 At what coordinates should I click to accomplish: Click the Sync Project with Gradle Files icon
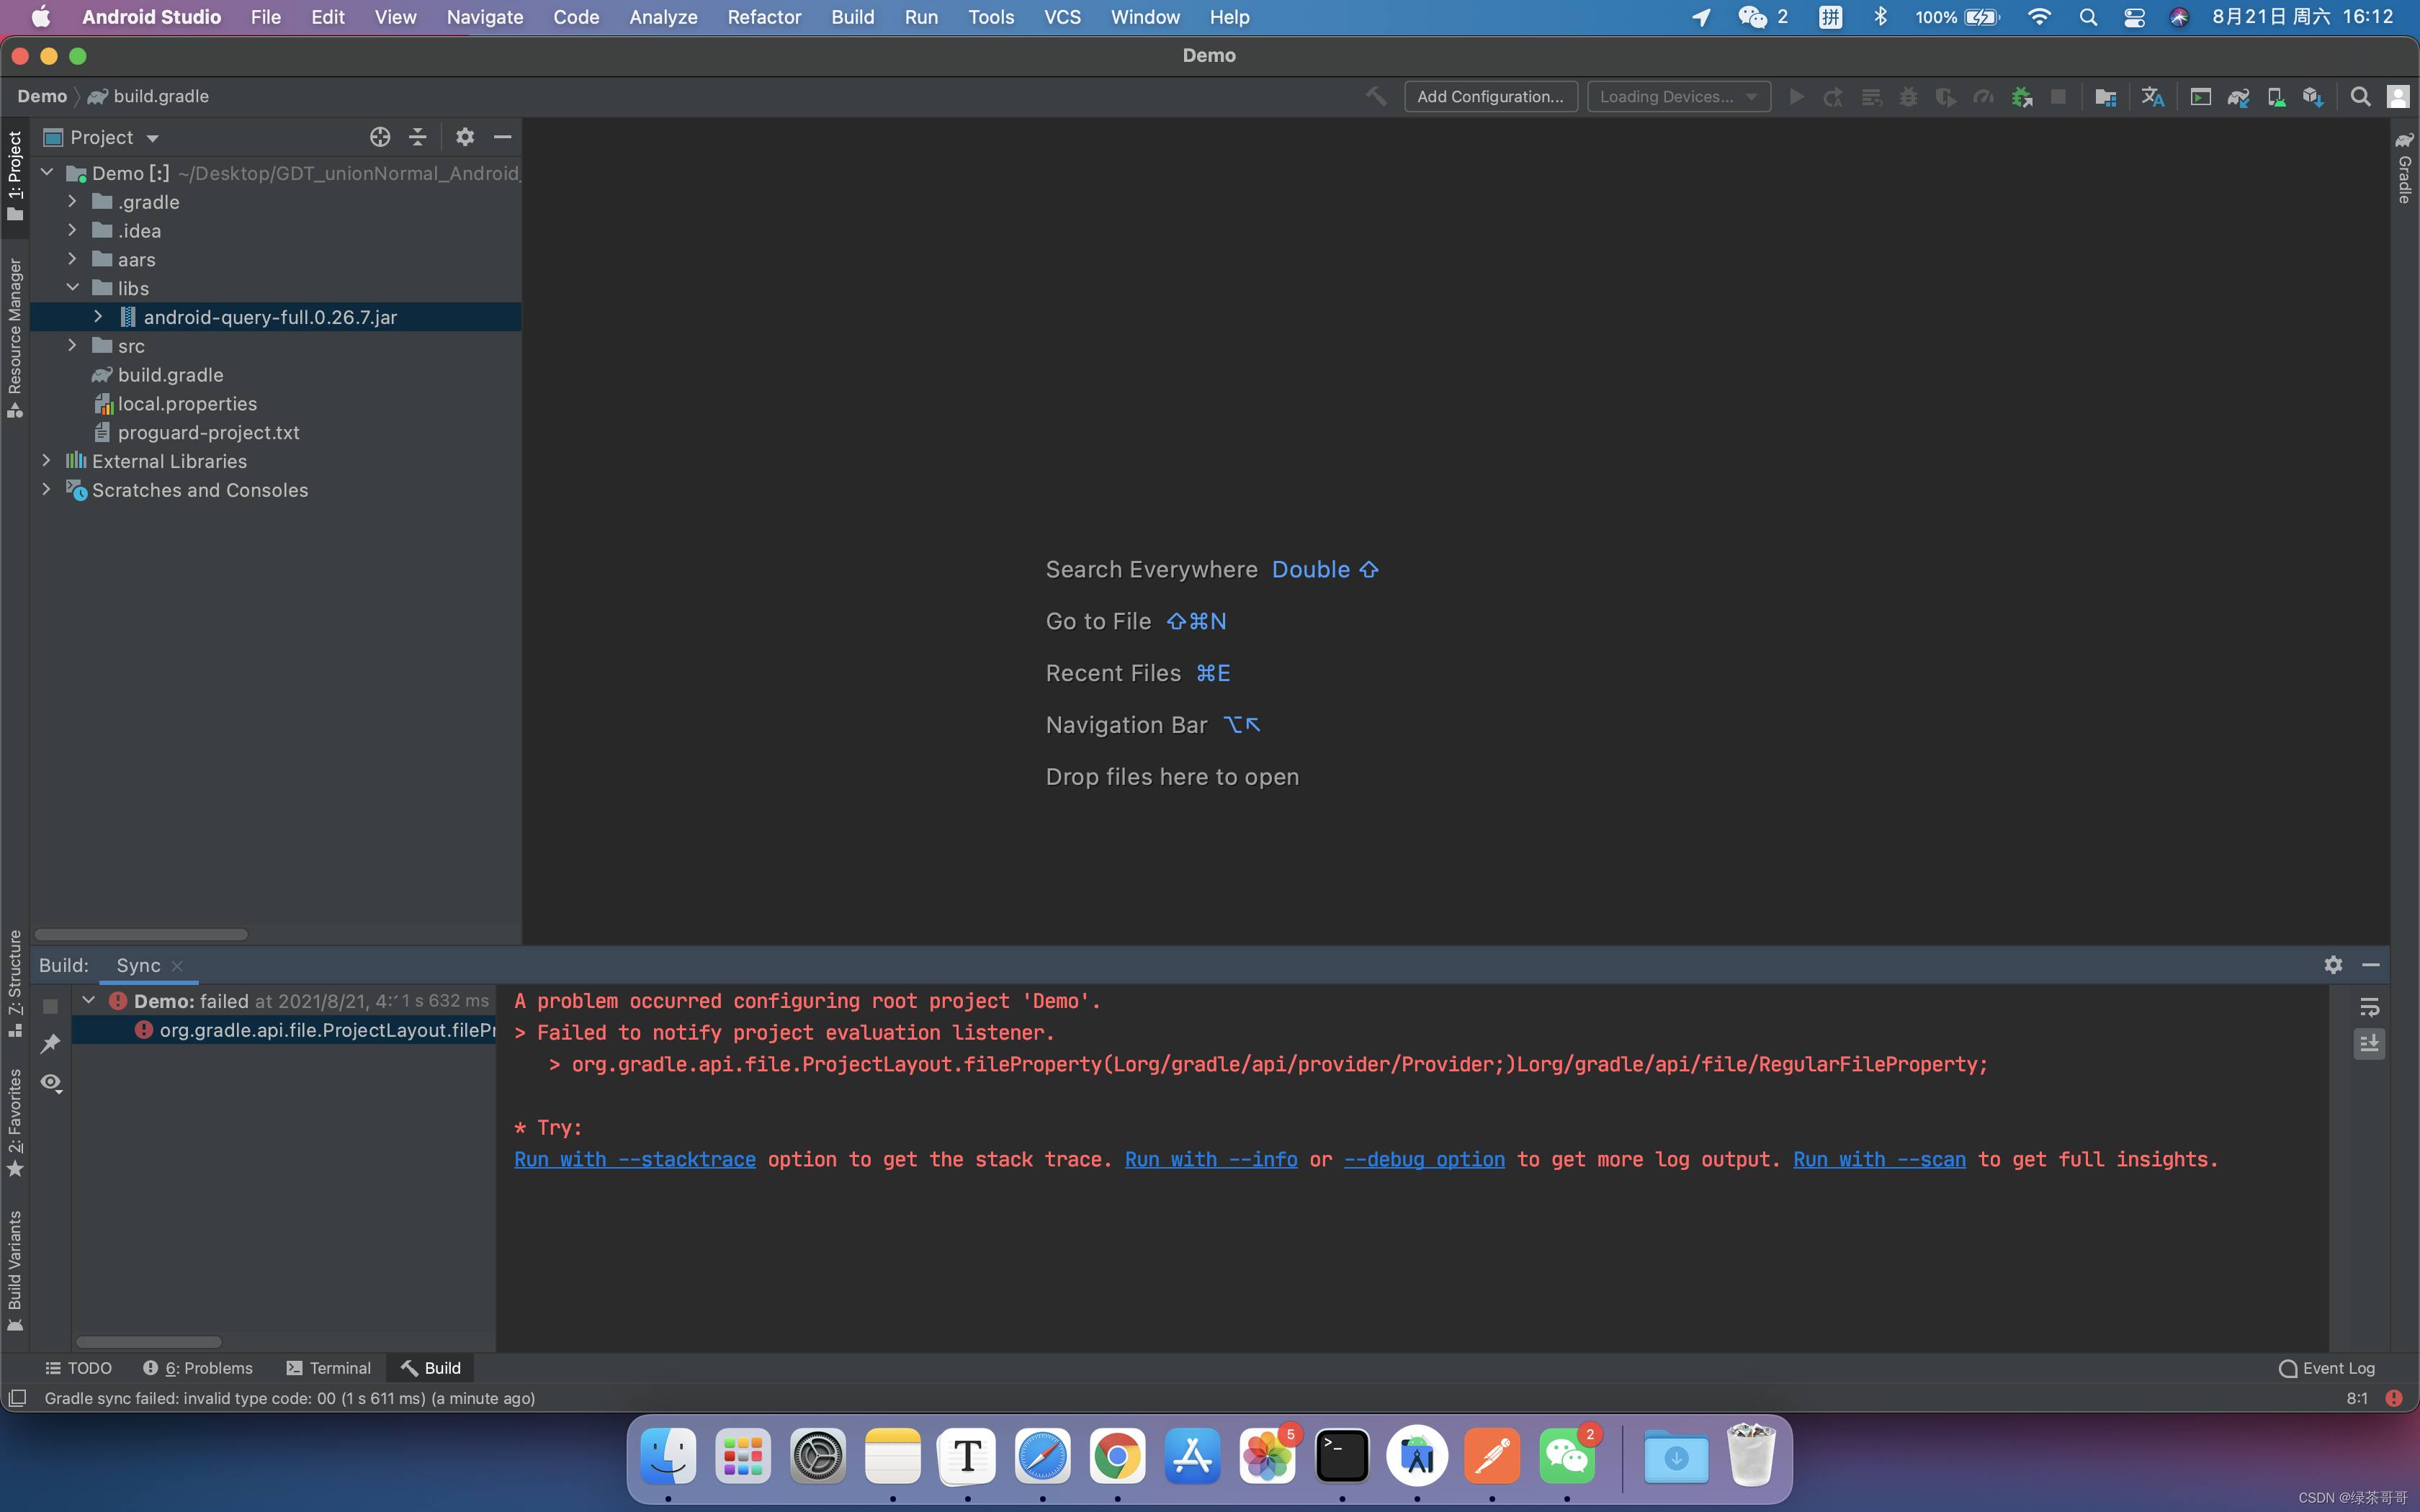pos(2238,97)
